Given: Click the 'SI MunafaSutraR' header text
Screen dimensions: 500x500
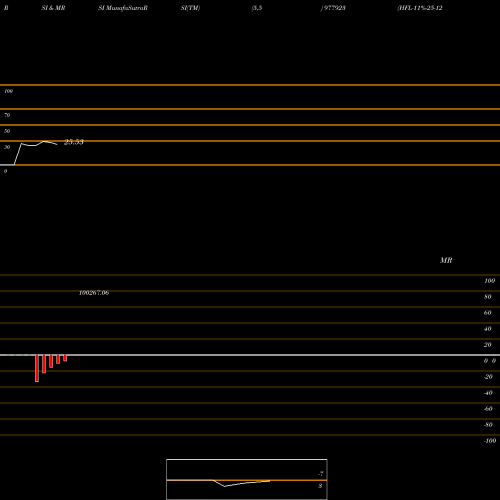Looking at the screenshot, I should [123, 8].
